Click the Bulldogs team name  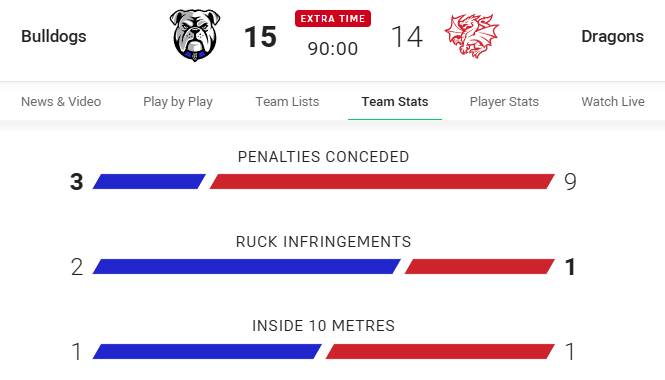(54, 36)
